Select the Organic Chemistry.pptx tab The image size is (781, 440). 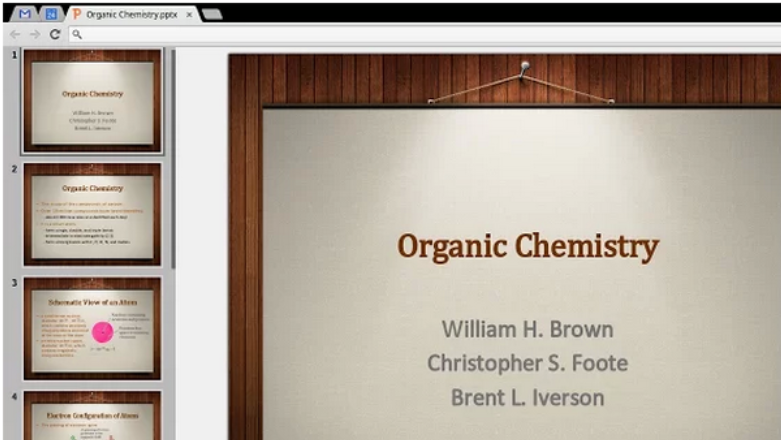click(x=132, y=14)
